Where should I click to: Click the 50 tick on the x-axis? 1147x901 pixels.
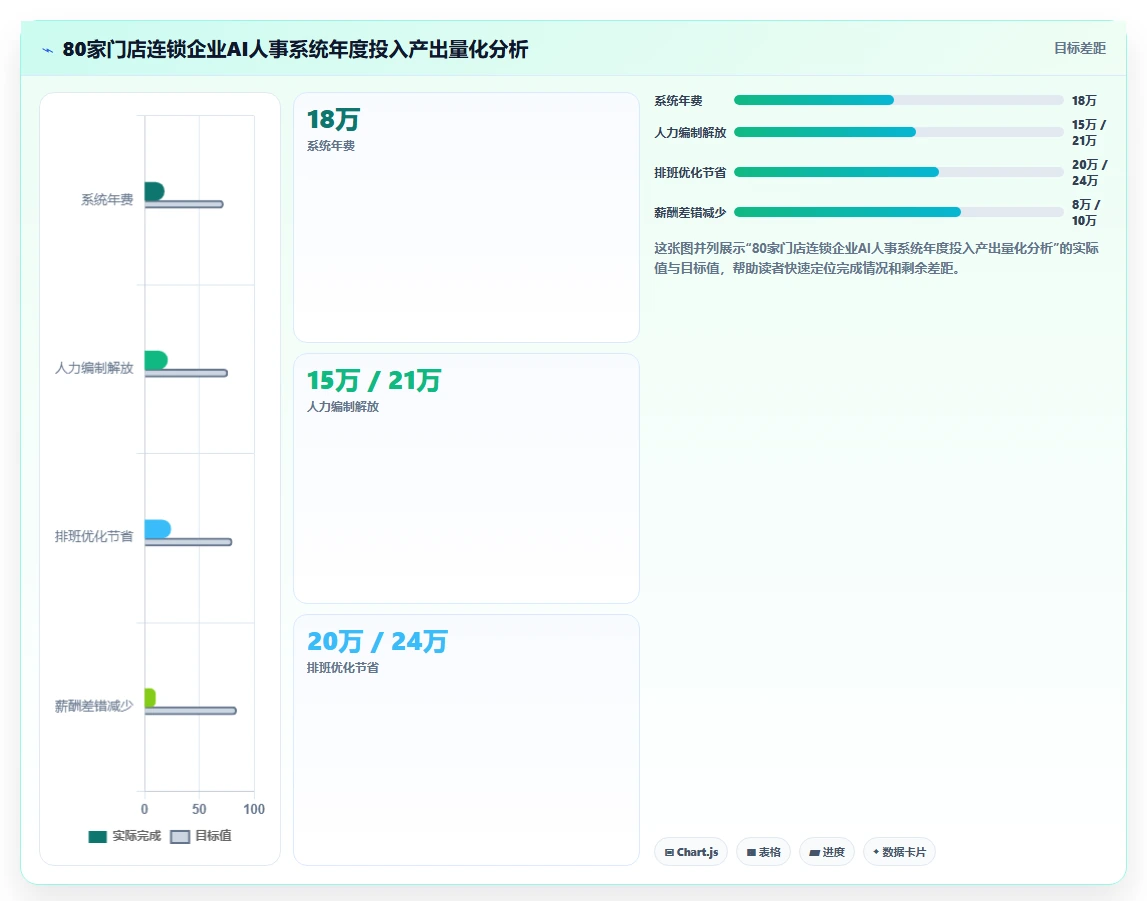coord(199,810)
